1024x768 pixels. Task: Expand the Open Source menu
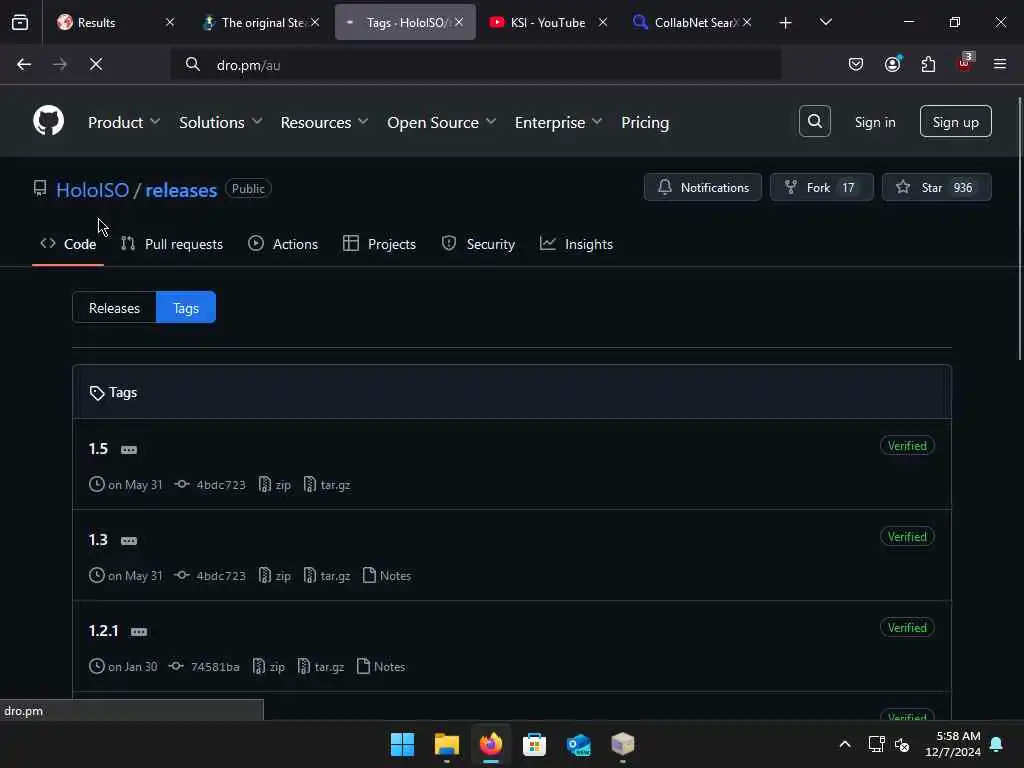pyautogui.click(x=441, y=122)
